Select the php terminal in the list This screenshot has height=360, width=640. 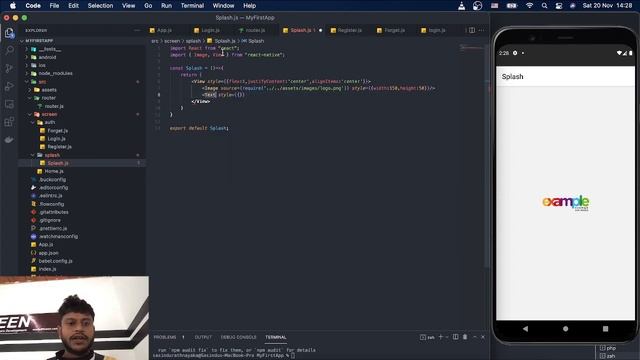611,348
